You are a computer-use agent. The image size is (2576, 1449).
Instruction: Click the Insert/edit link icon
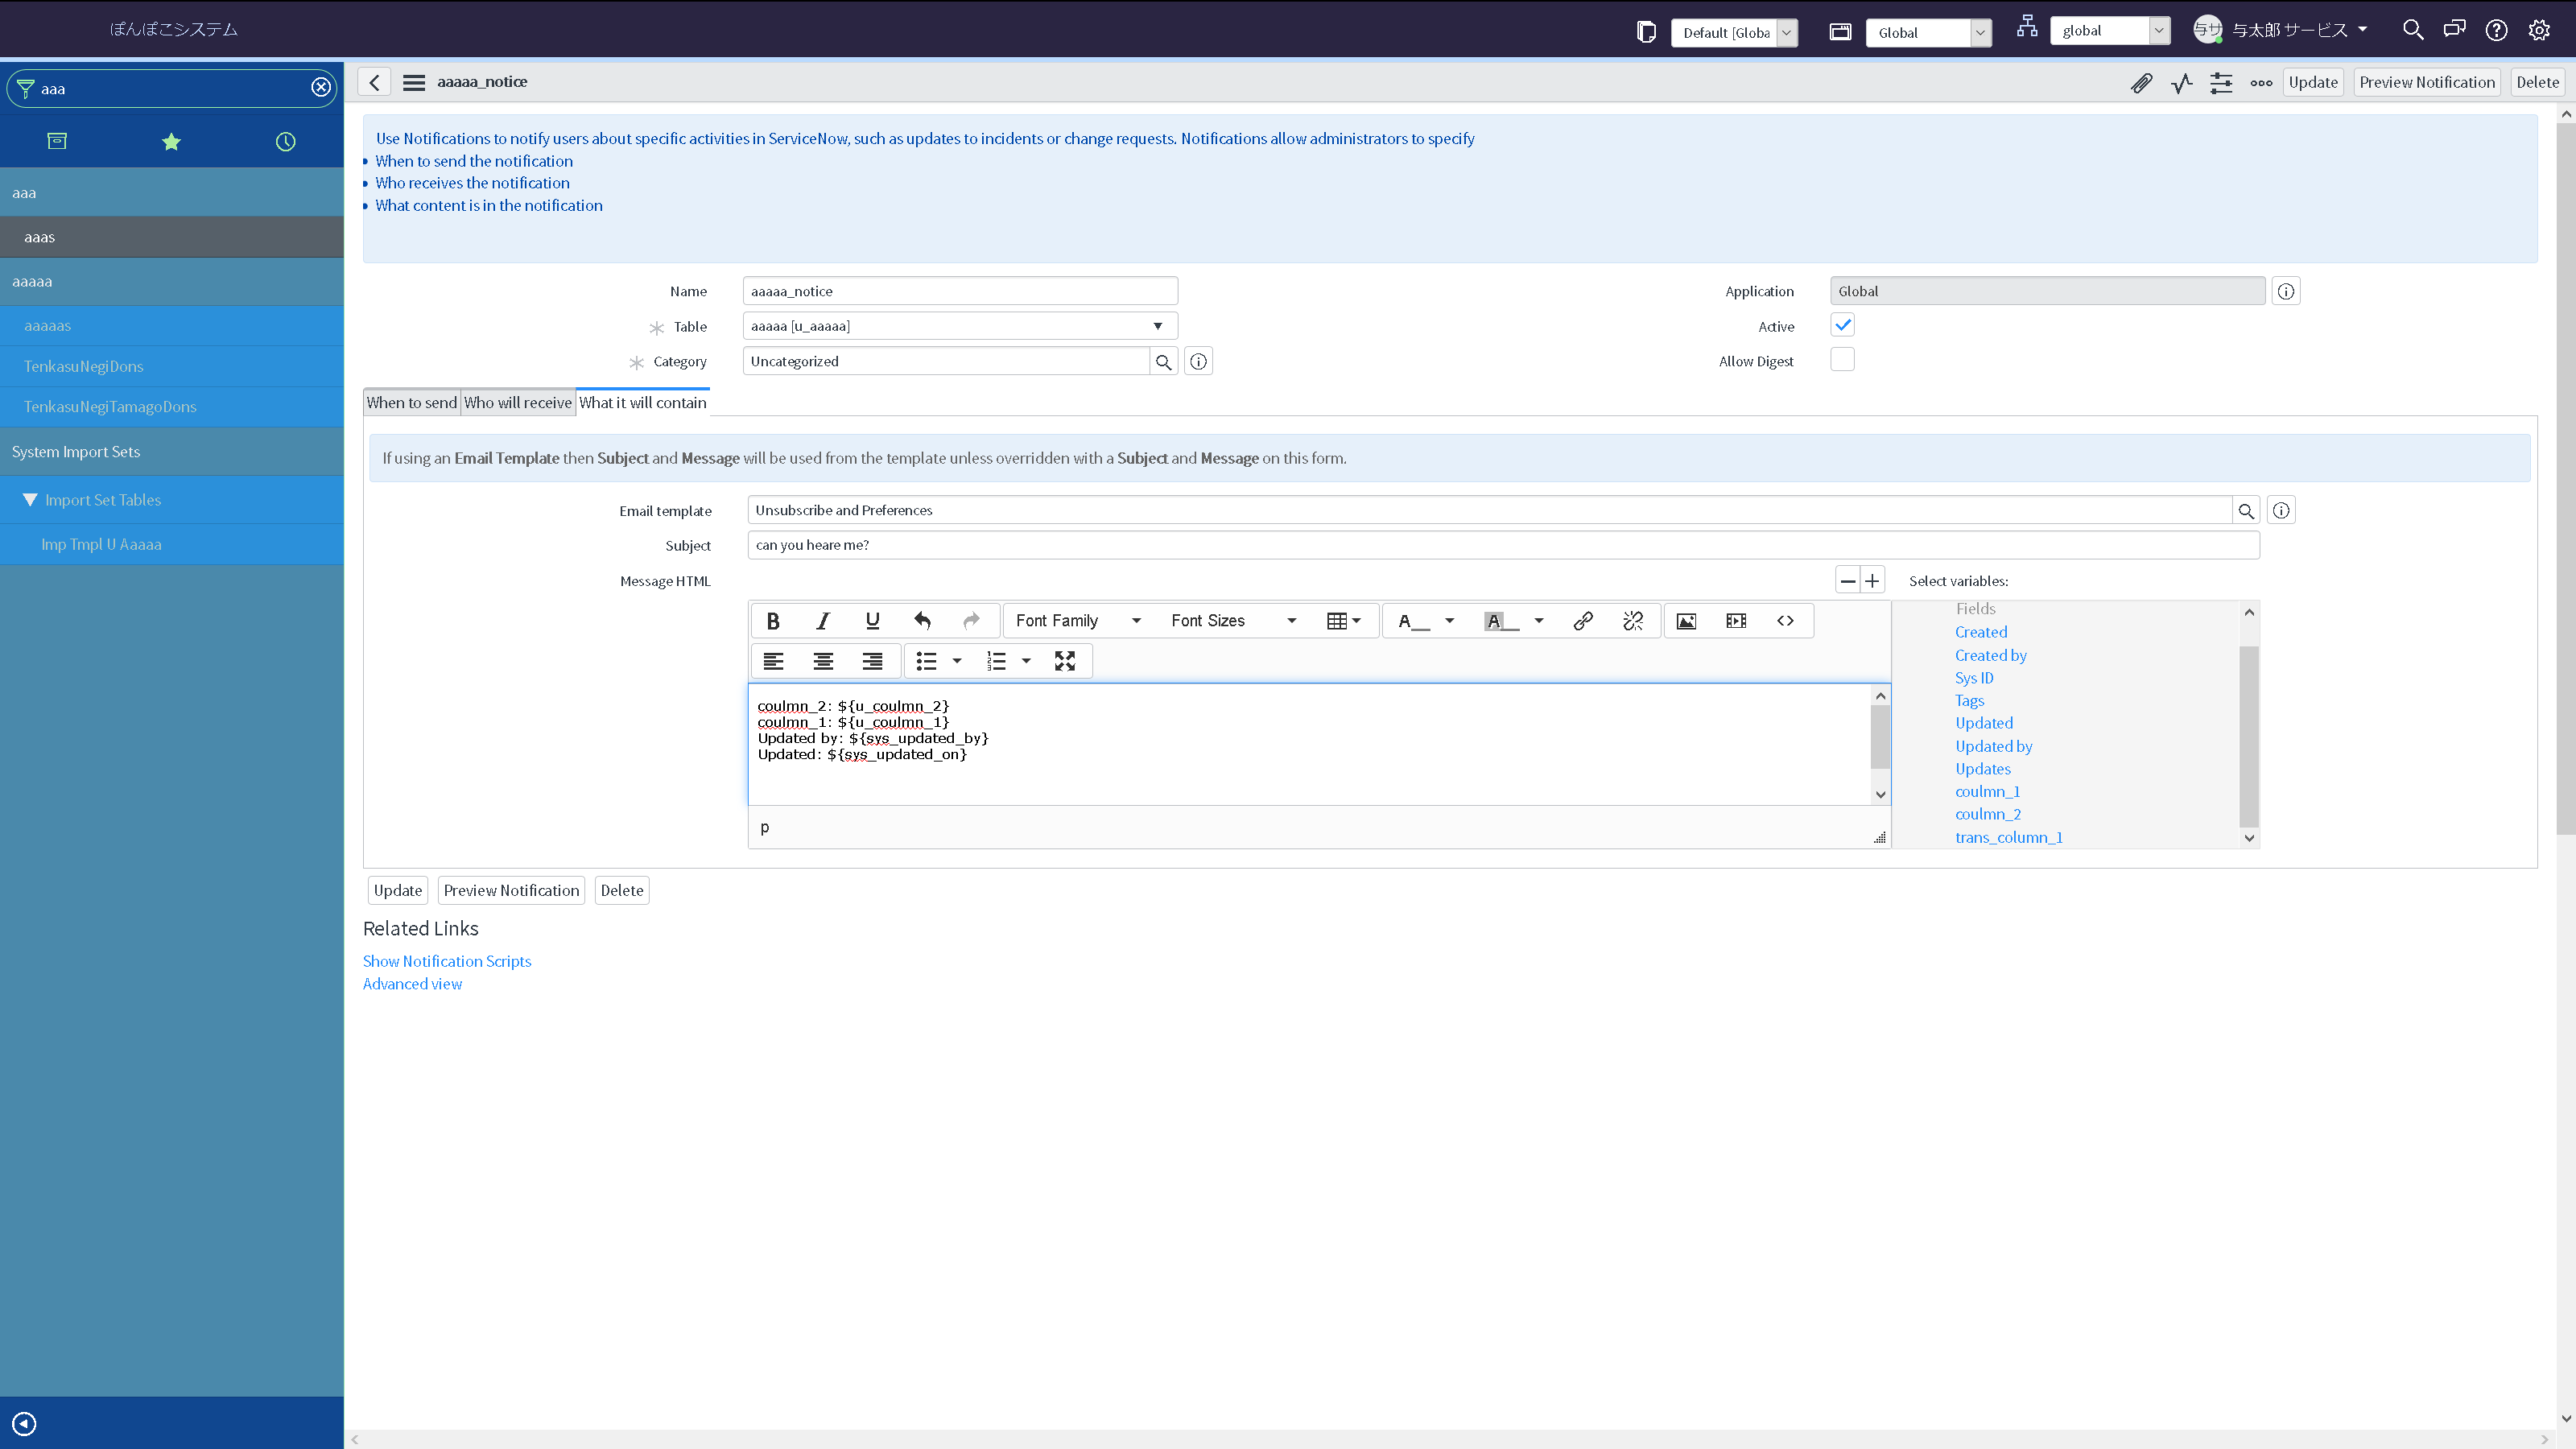(1582, 621)
